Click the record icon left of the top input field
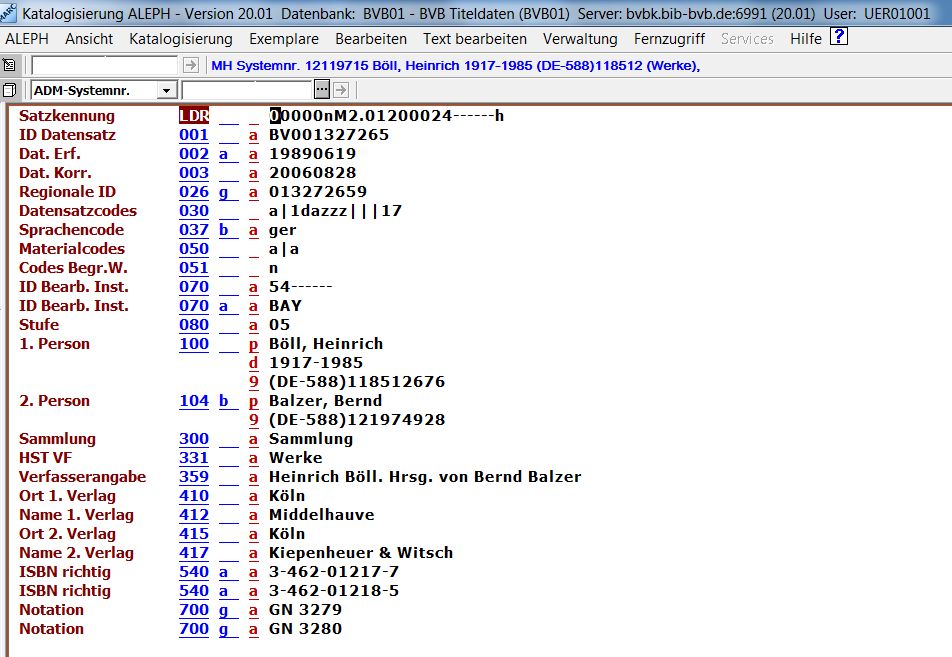The width and height of the screenshot is (952, 657). coord(10,65)
